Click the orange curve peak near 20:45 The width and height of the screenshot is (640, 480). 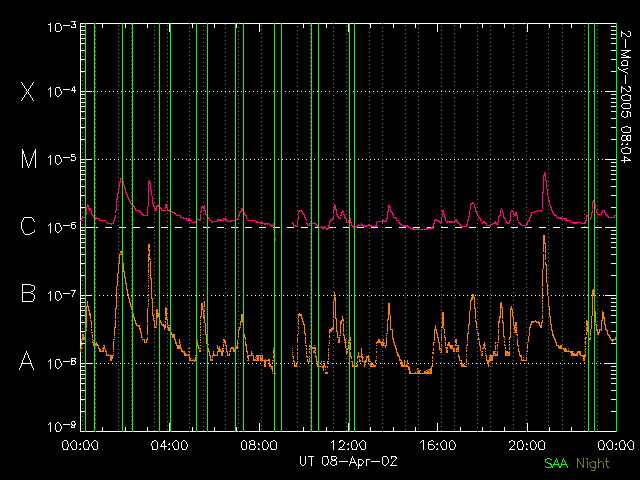(x=544, y=236)
